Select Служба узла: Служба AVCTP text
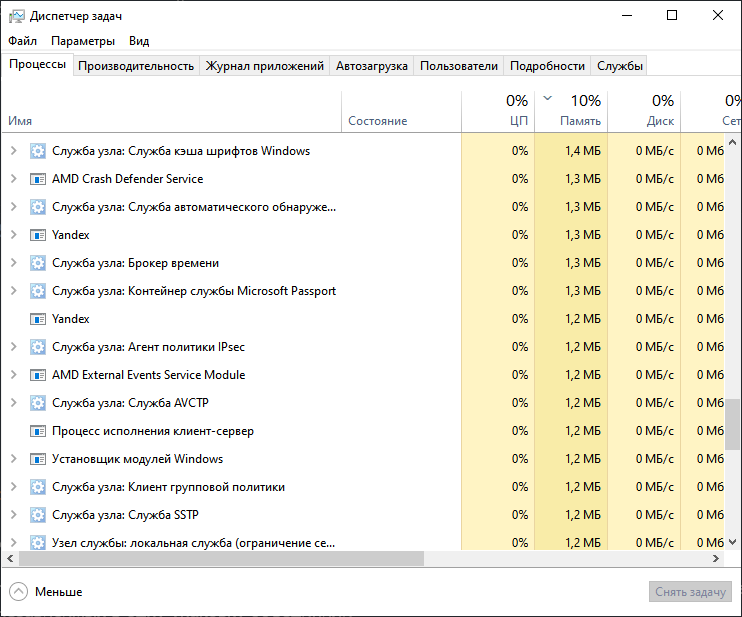This screenshot has width=742, height=617. 130,403
